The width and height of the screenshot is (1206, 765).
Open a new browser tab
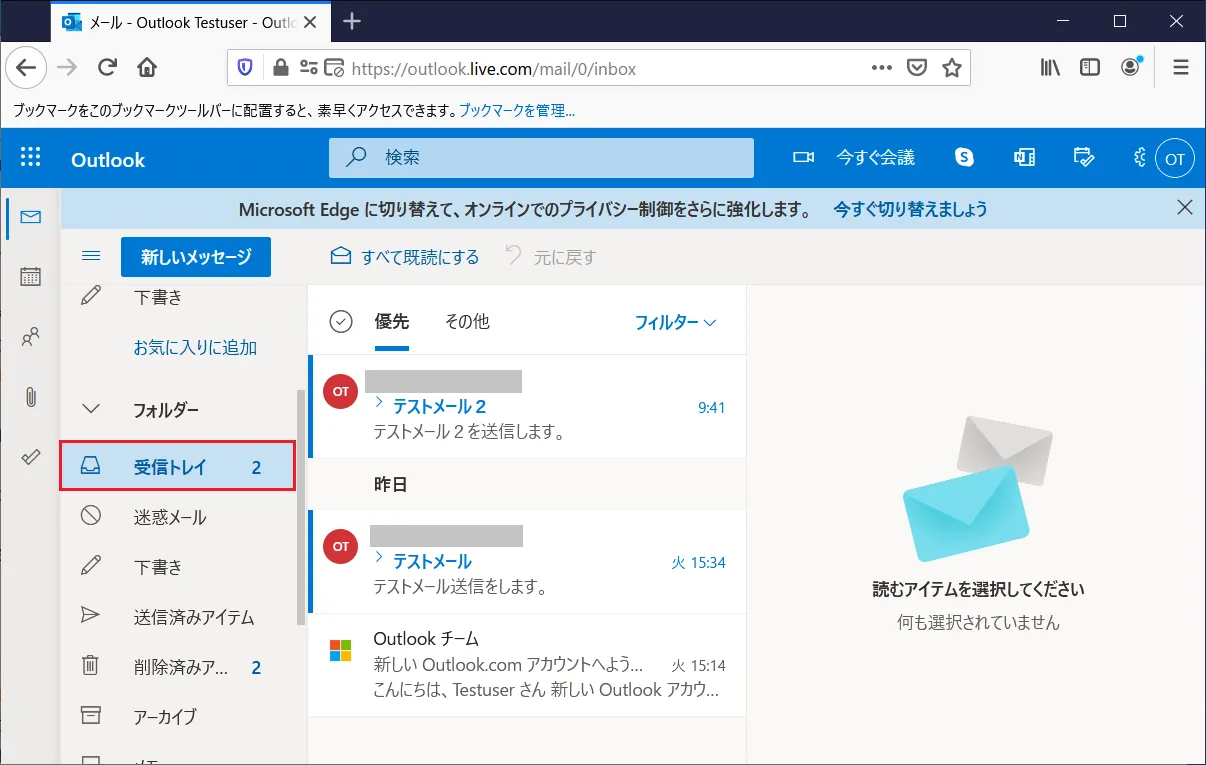[352, 21]
